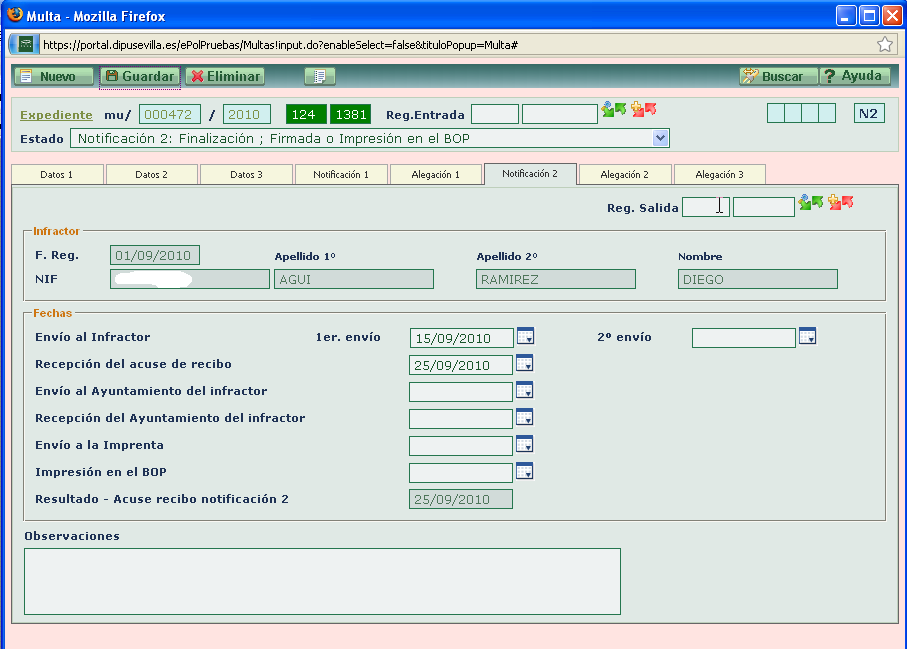This screenshot has width=907, height=649.
Task: Click the bookmark star in the address bar
Action: [884, 43]
